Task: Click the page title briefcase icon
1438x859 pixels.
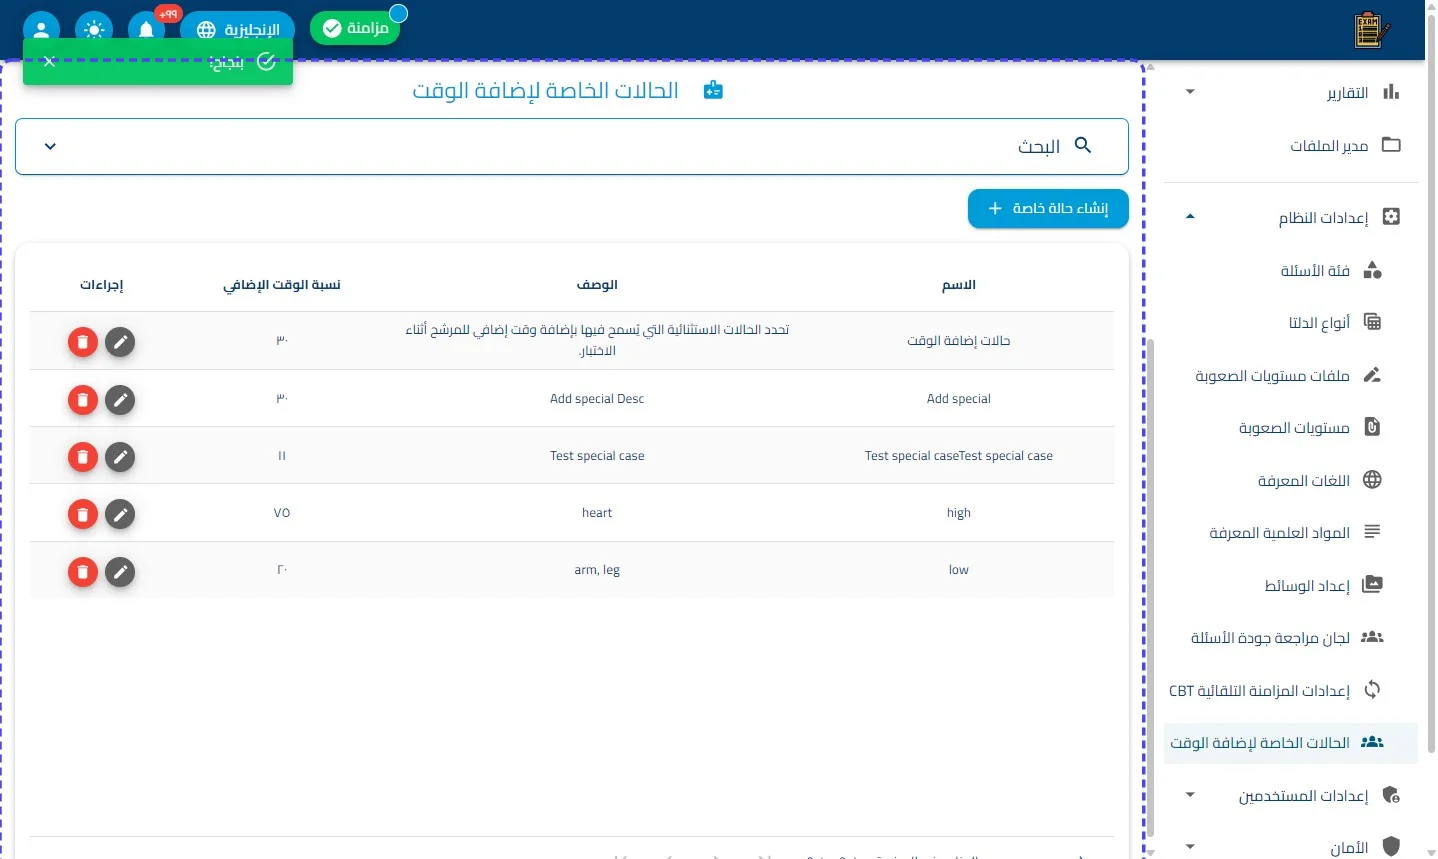Action: 713,90
